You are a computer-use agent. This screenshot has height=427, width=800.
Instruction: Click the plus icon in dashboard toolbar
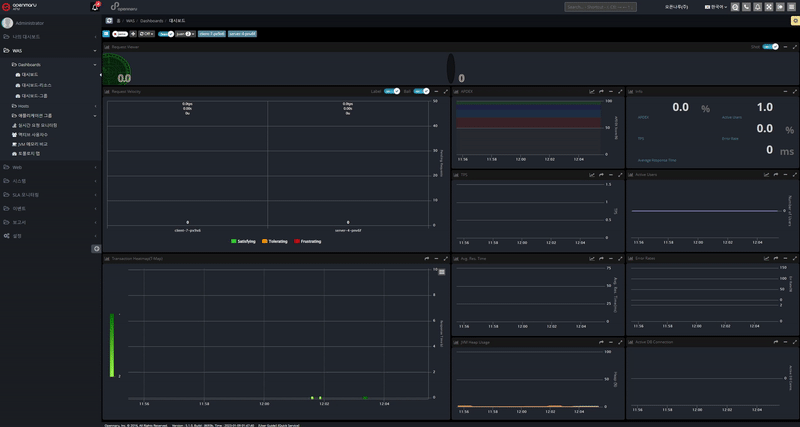(x=133, y=33)
